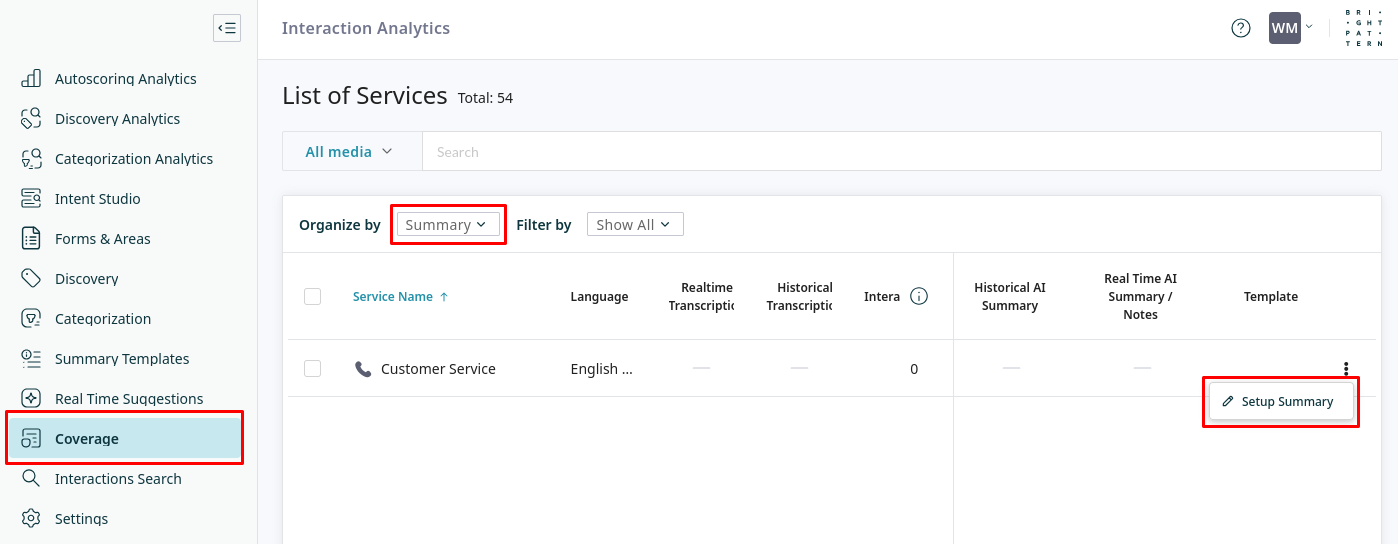This screenshot has width=1398, height=544.
Task: Go to Summary Templates in sidebar
Action: coord(122,359)
